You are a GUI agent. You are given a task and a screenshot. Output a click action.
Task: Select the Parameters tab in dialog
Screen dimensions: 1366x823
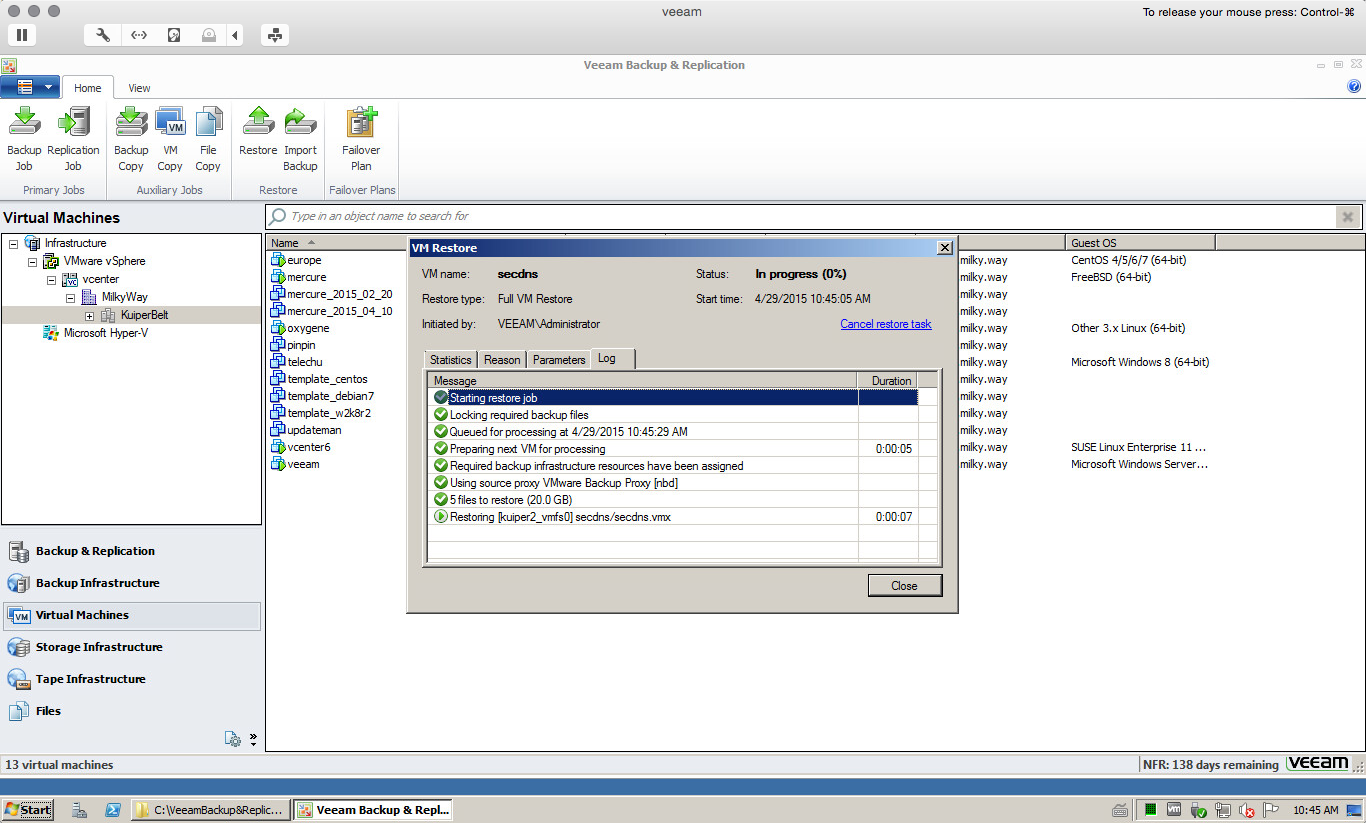[559, 360]
